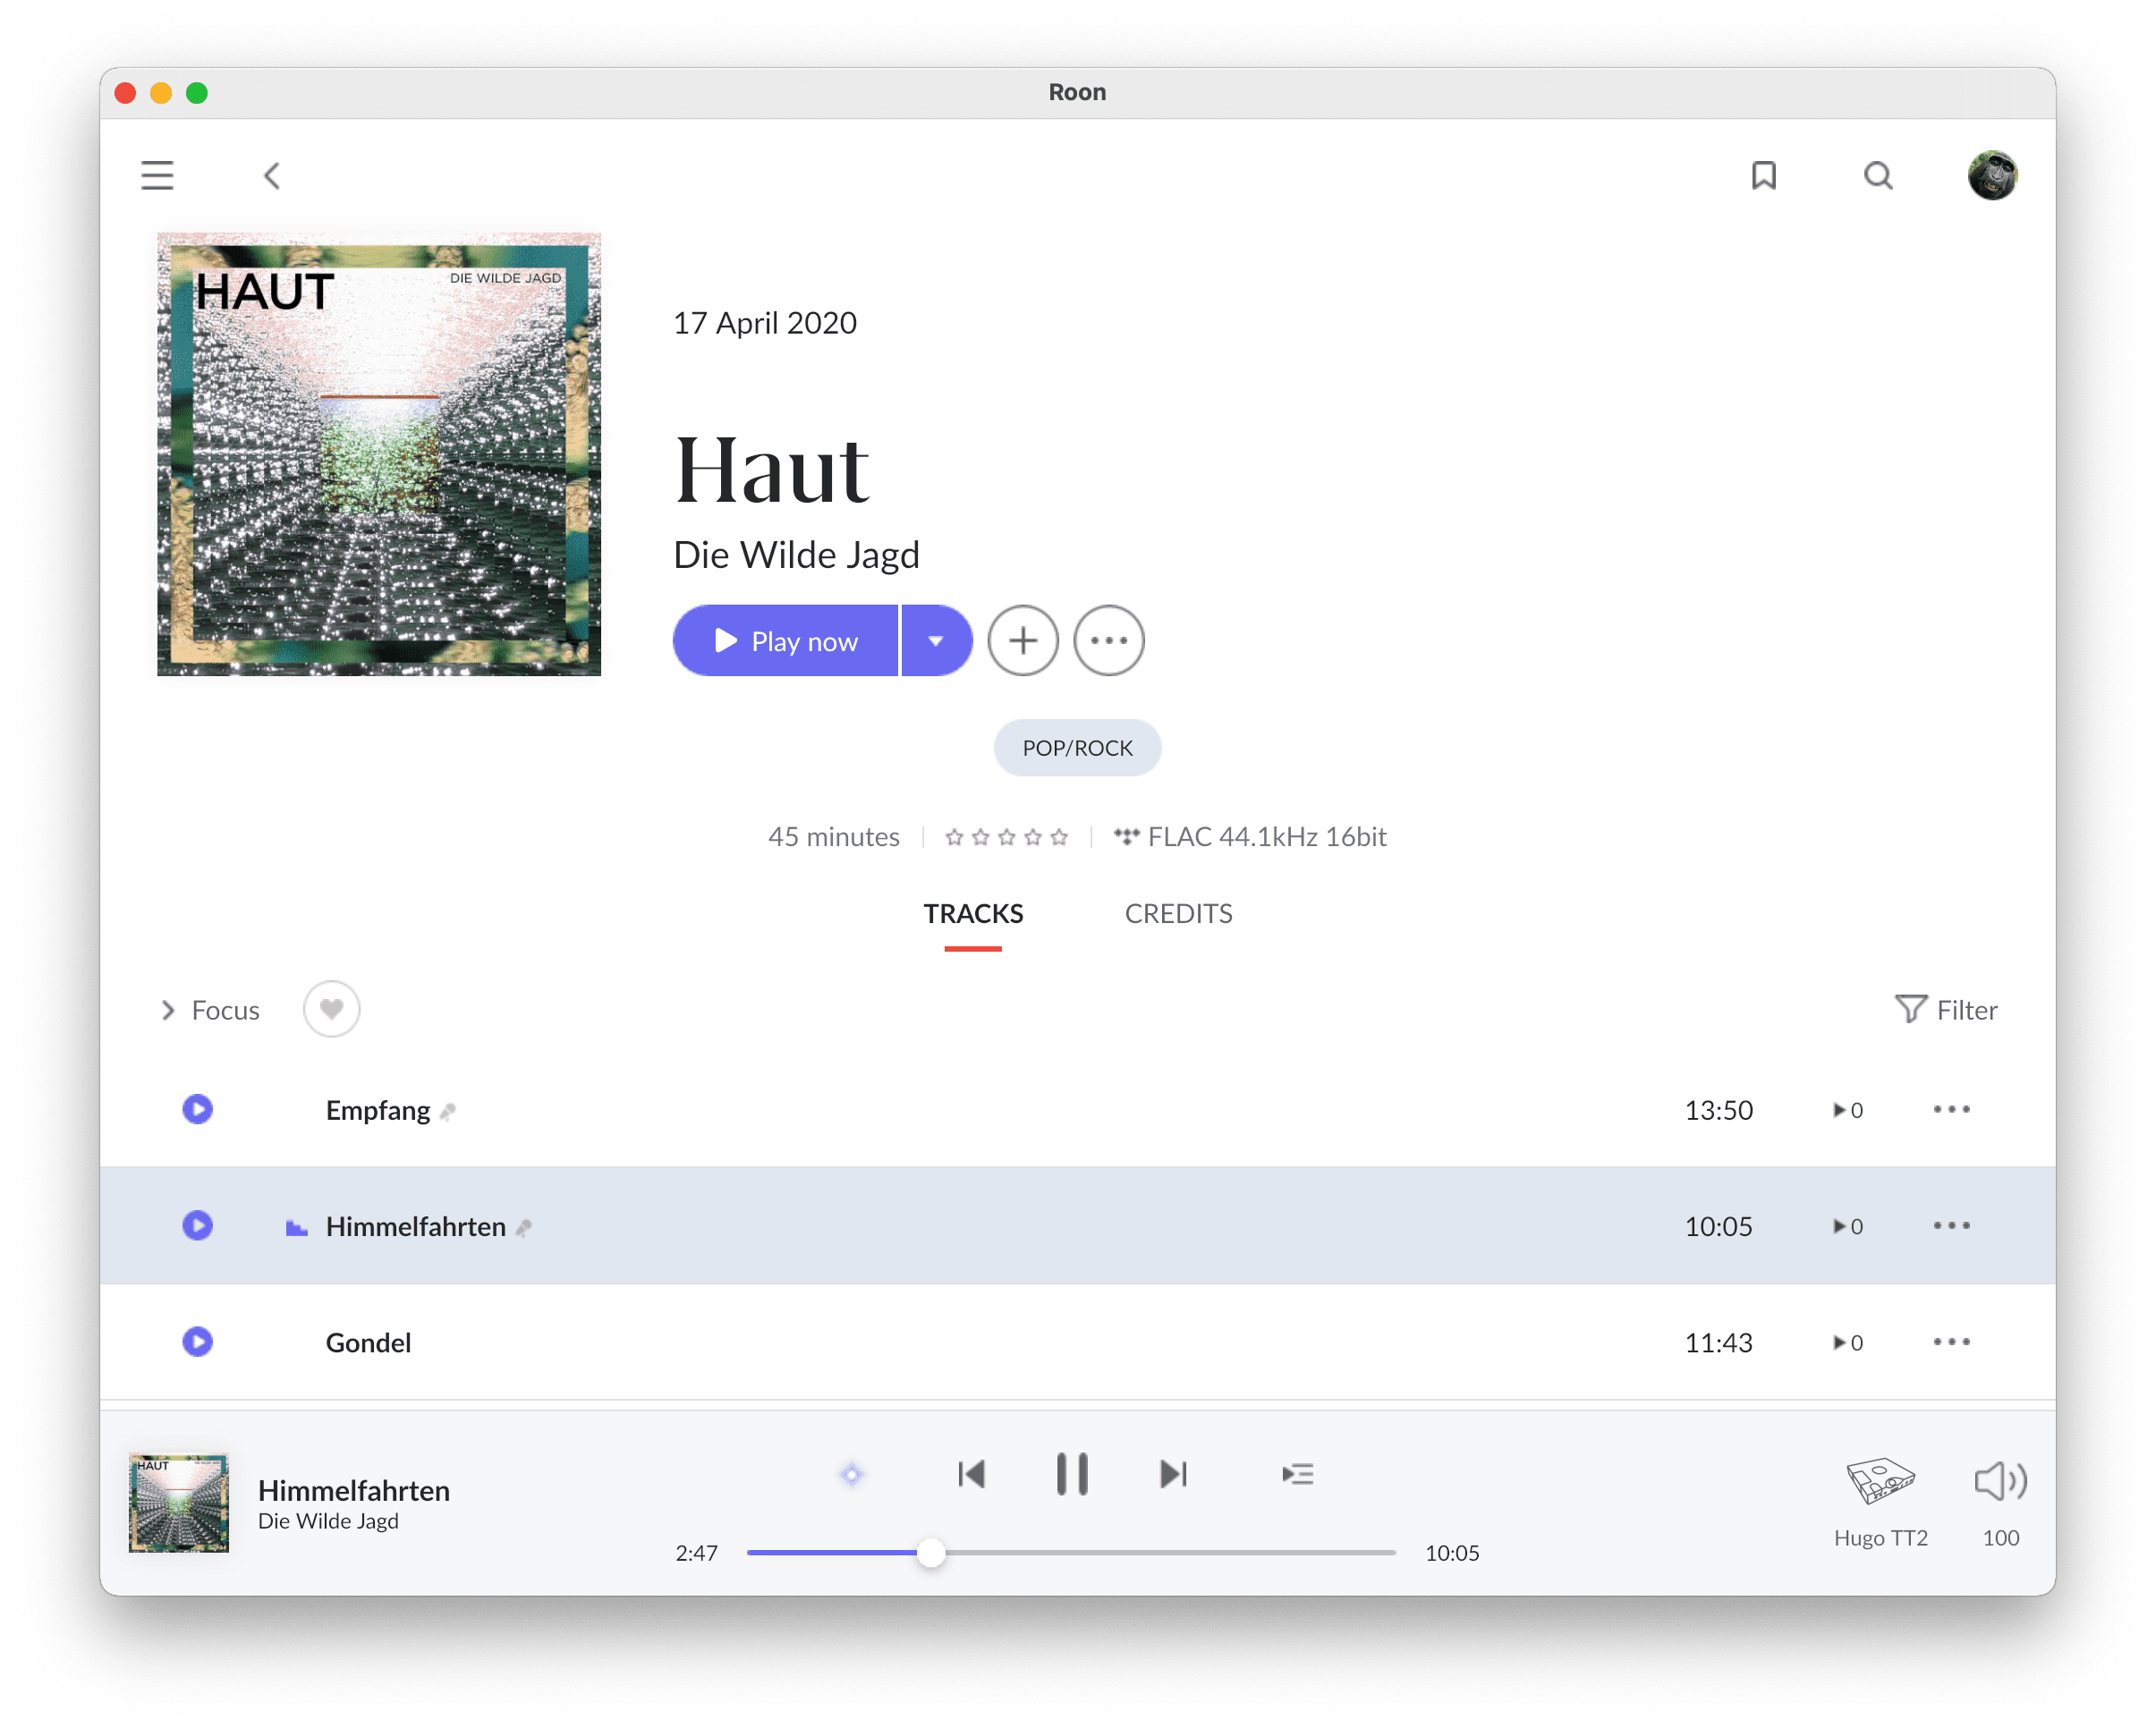Open search with the magnifier icon
The height and width of the screenshot is (1728, 2156).
coord(1878,176)
